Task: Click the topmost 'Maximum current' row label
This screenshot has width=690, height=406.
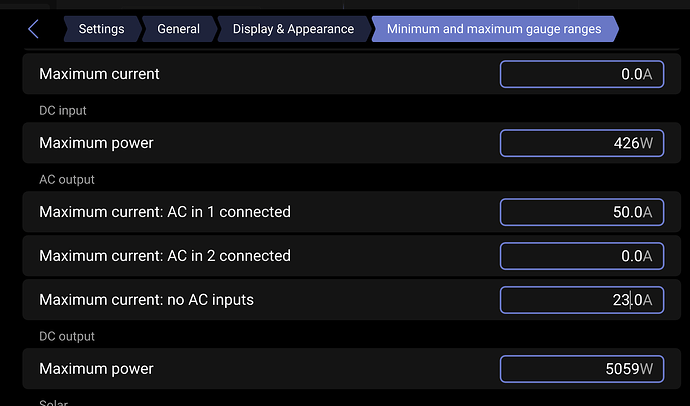Action: 99,74
